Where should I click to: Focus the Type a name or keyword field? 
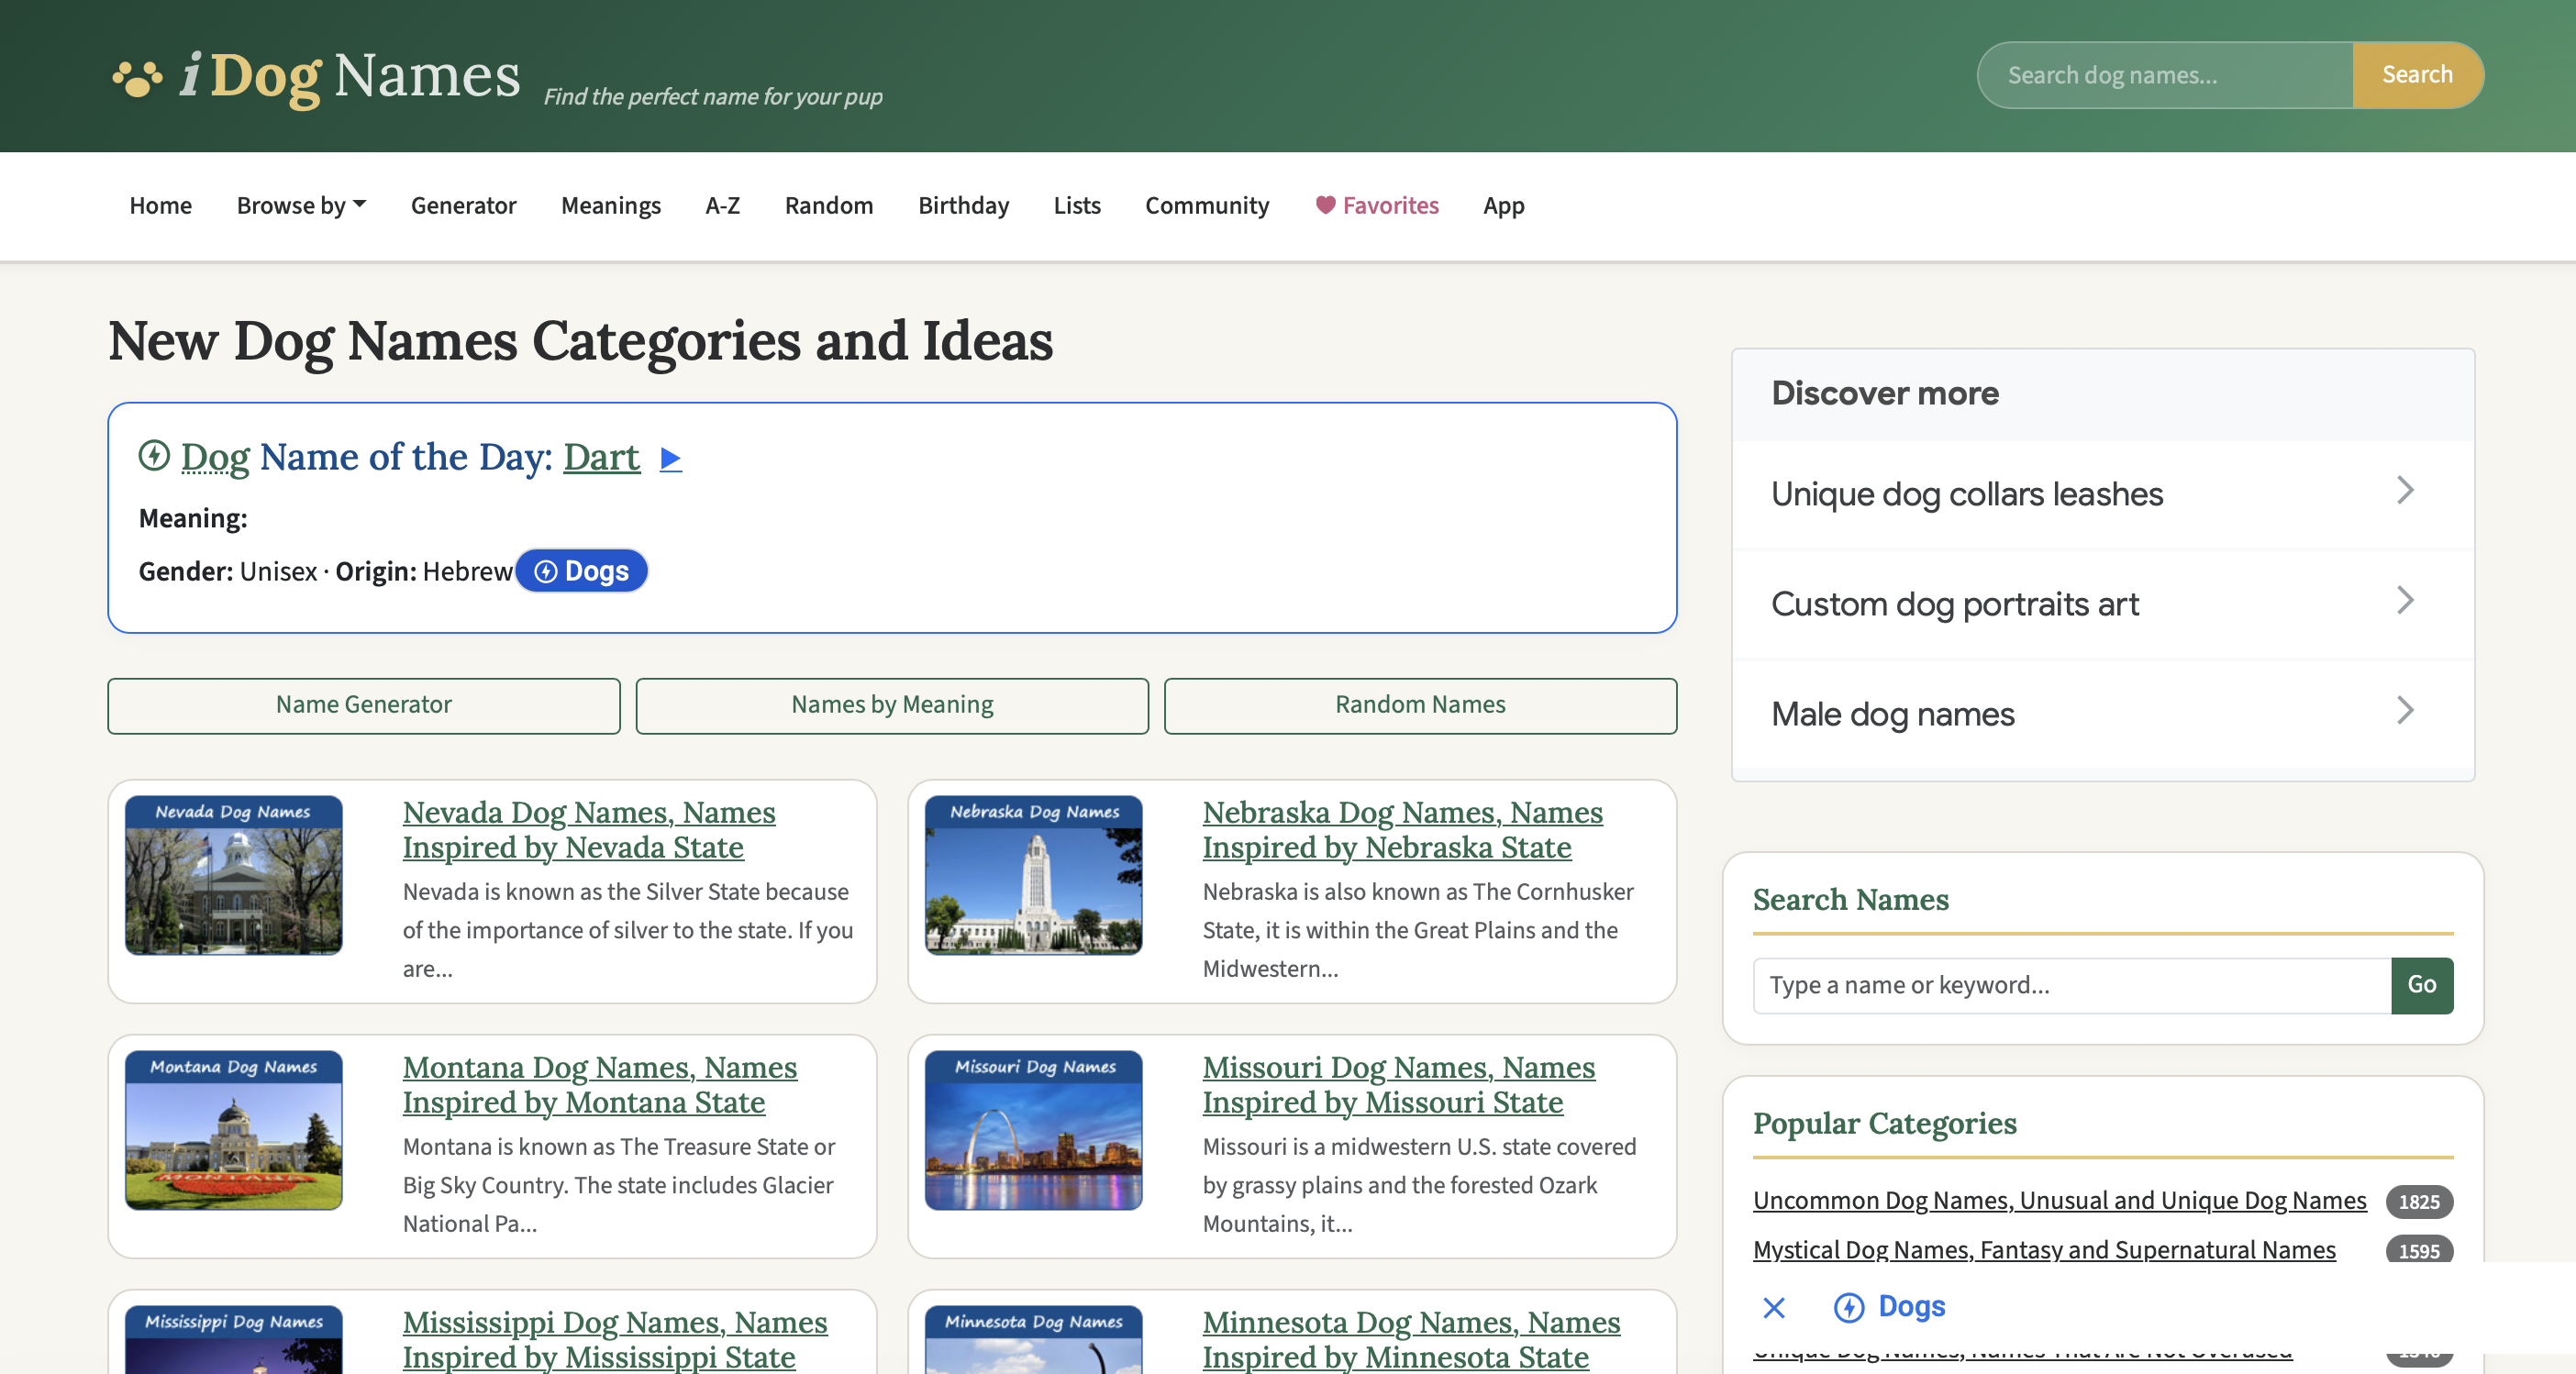pyautogui.click(x=2071, y=985)
